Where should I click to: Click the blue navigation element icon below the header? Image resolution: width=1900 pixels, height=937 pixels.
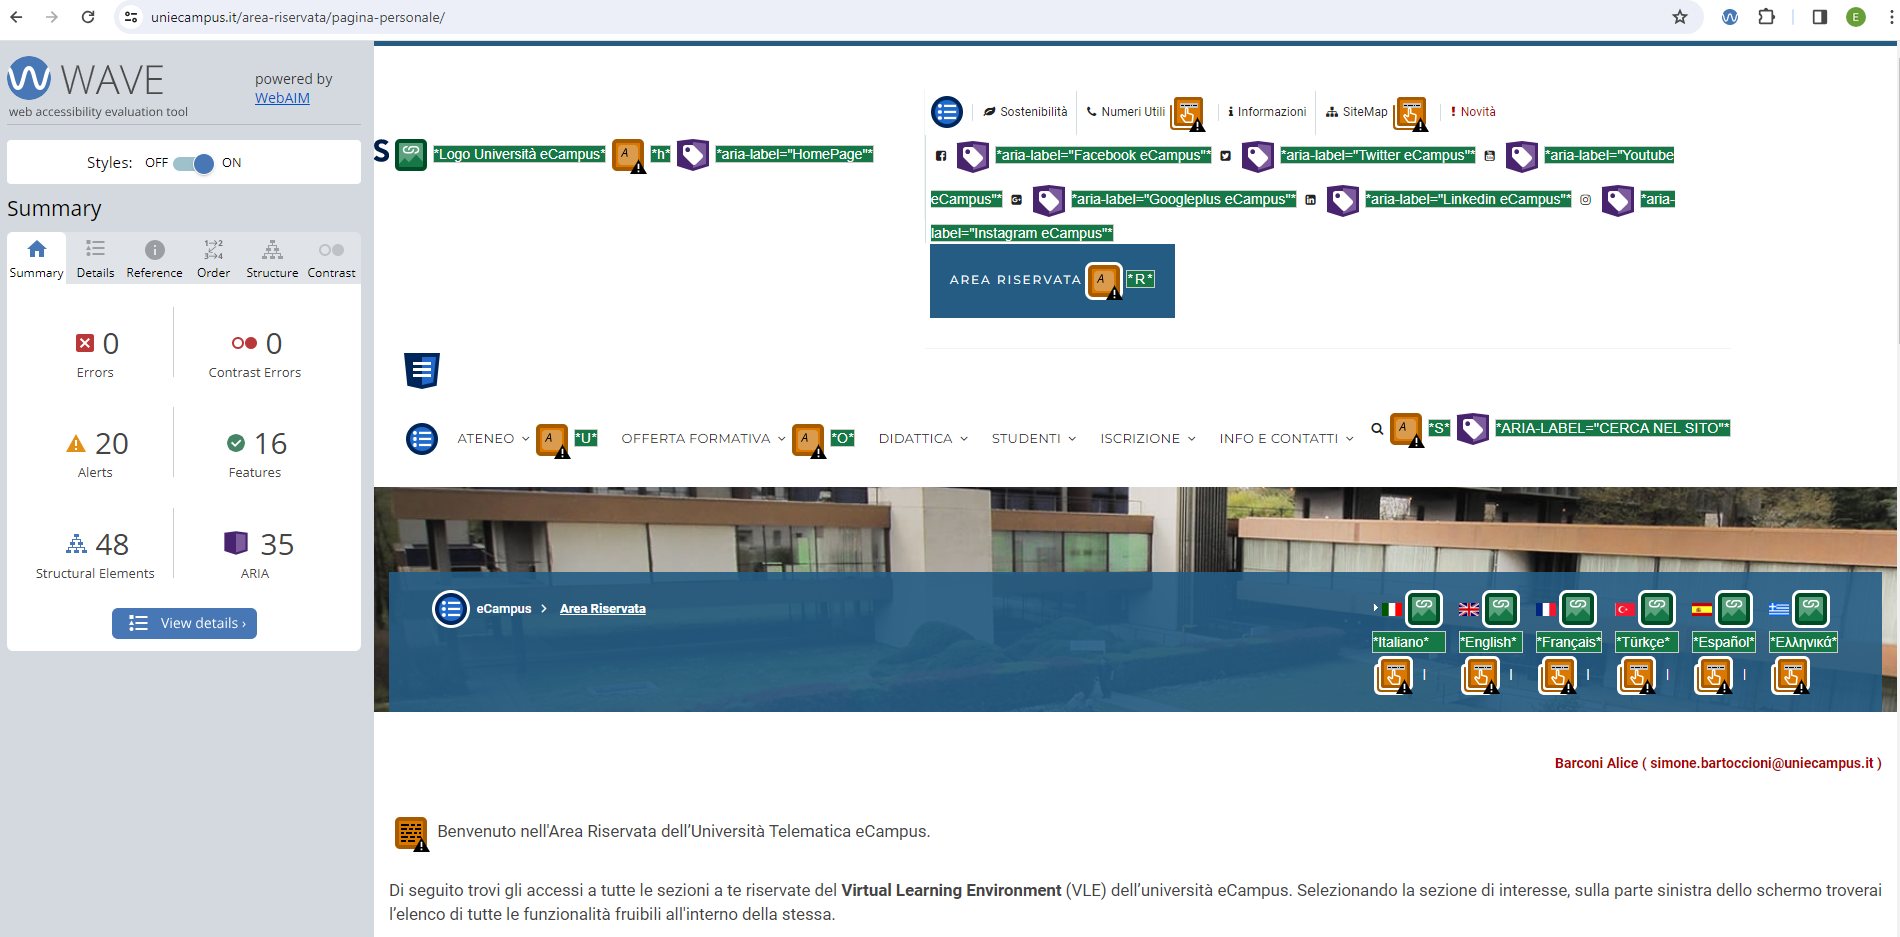click(x=422, y=371)
